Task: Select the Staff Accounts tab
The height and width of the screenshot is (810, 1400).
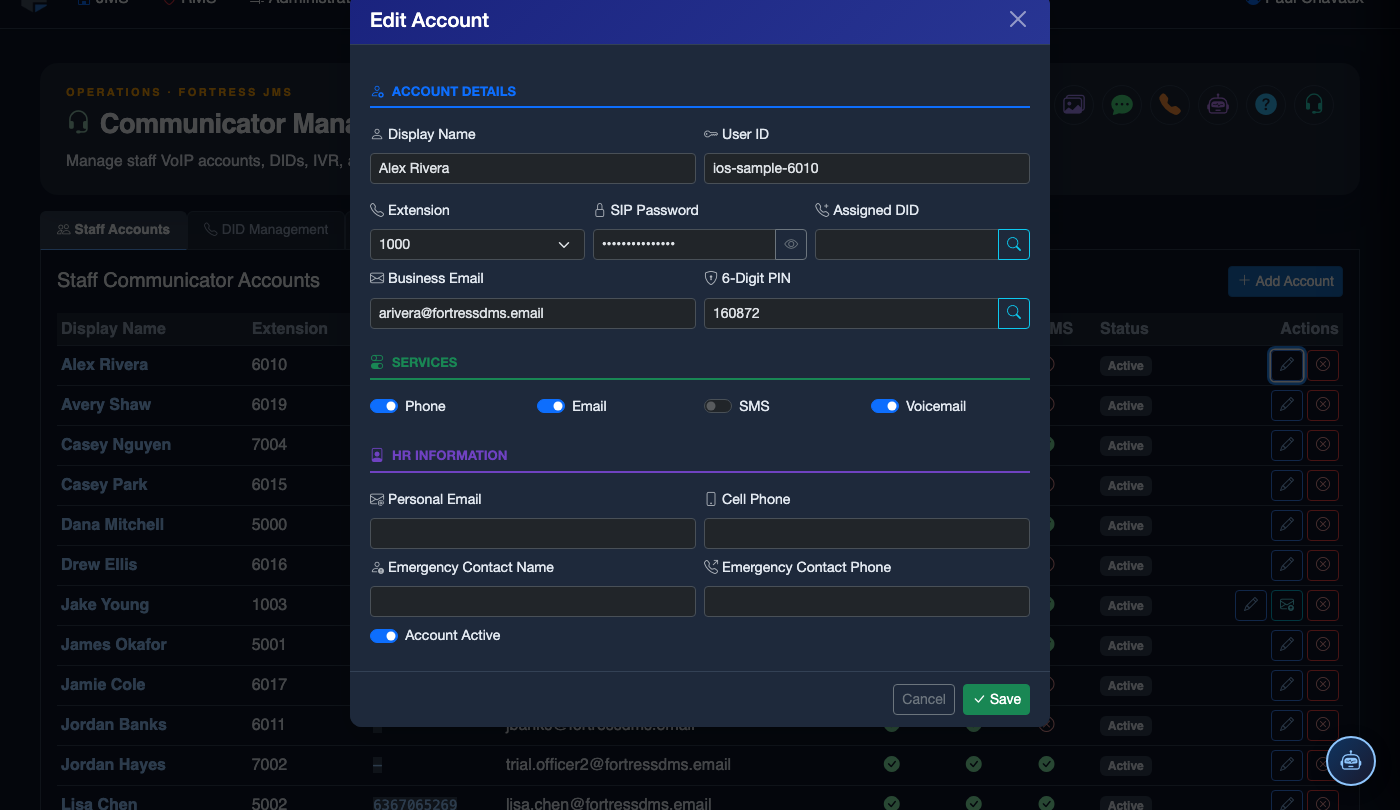Action: 114,230
